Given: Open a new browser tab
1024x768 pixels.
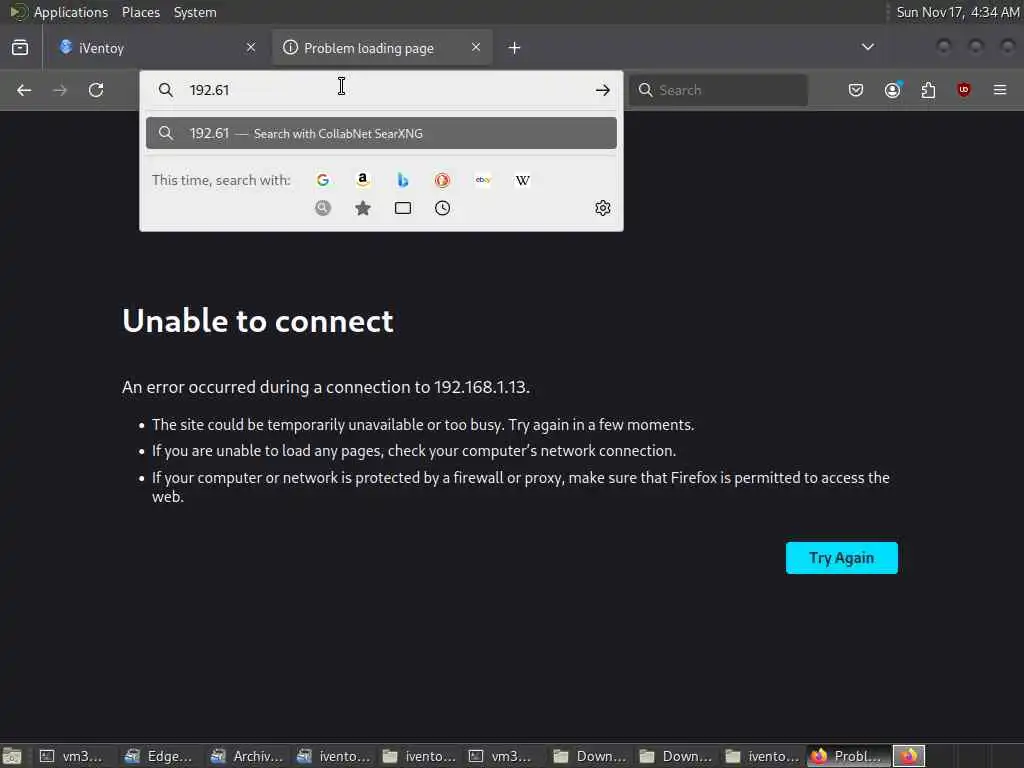Looking at the screenshot, I should 515,48.
